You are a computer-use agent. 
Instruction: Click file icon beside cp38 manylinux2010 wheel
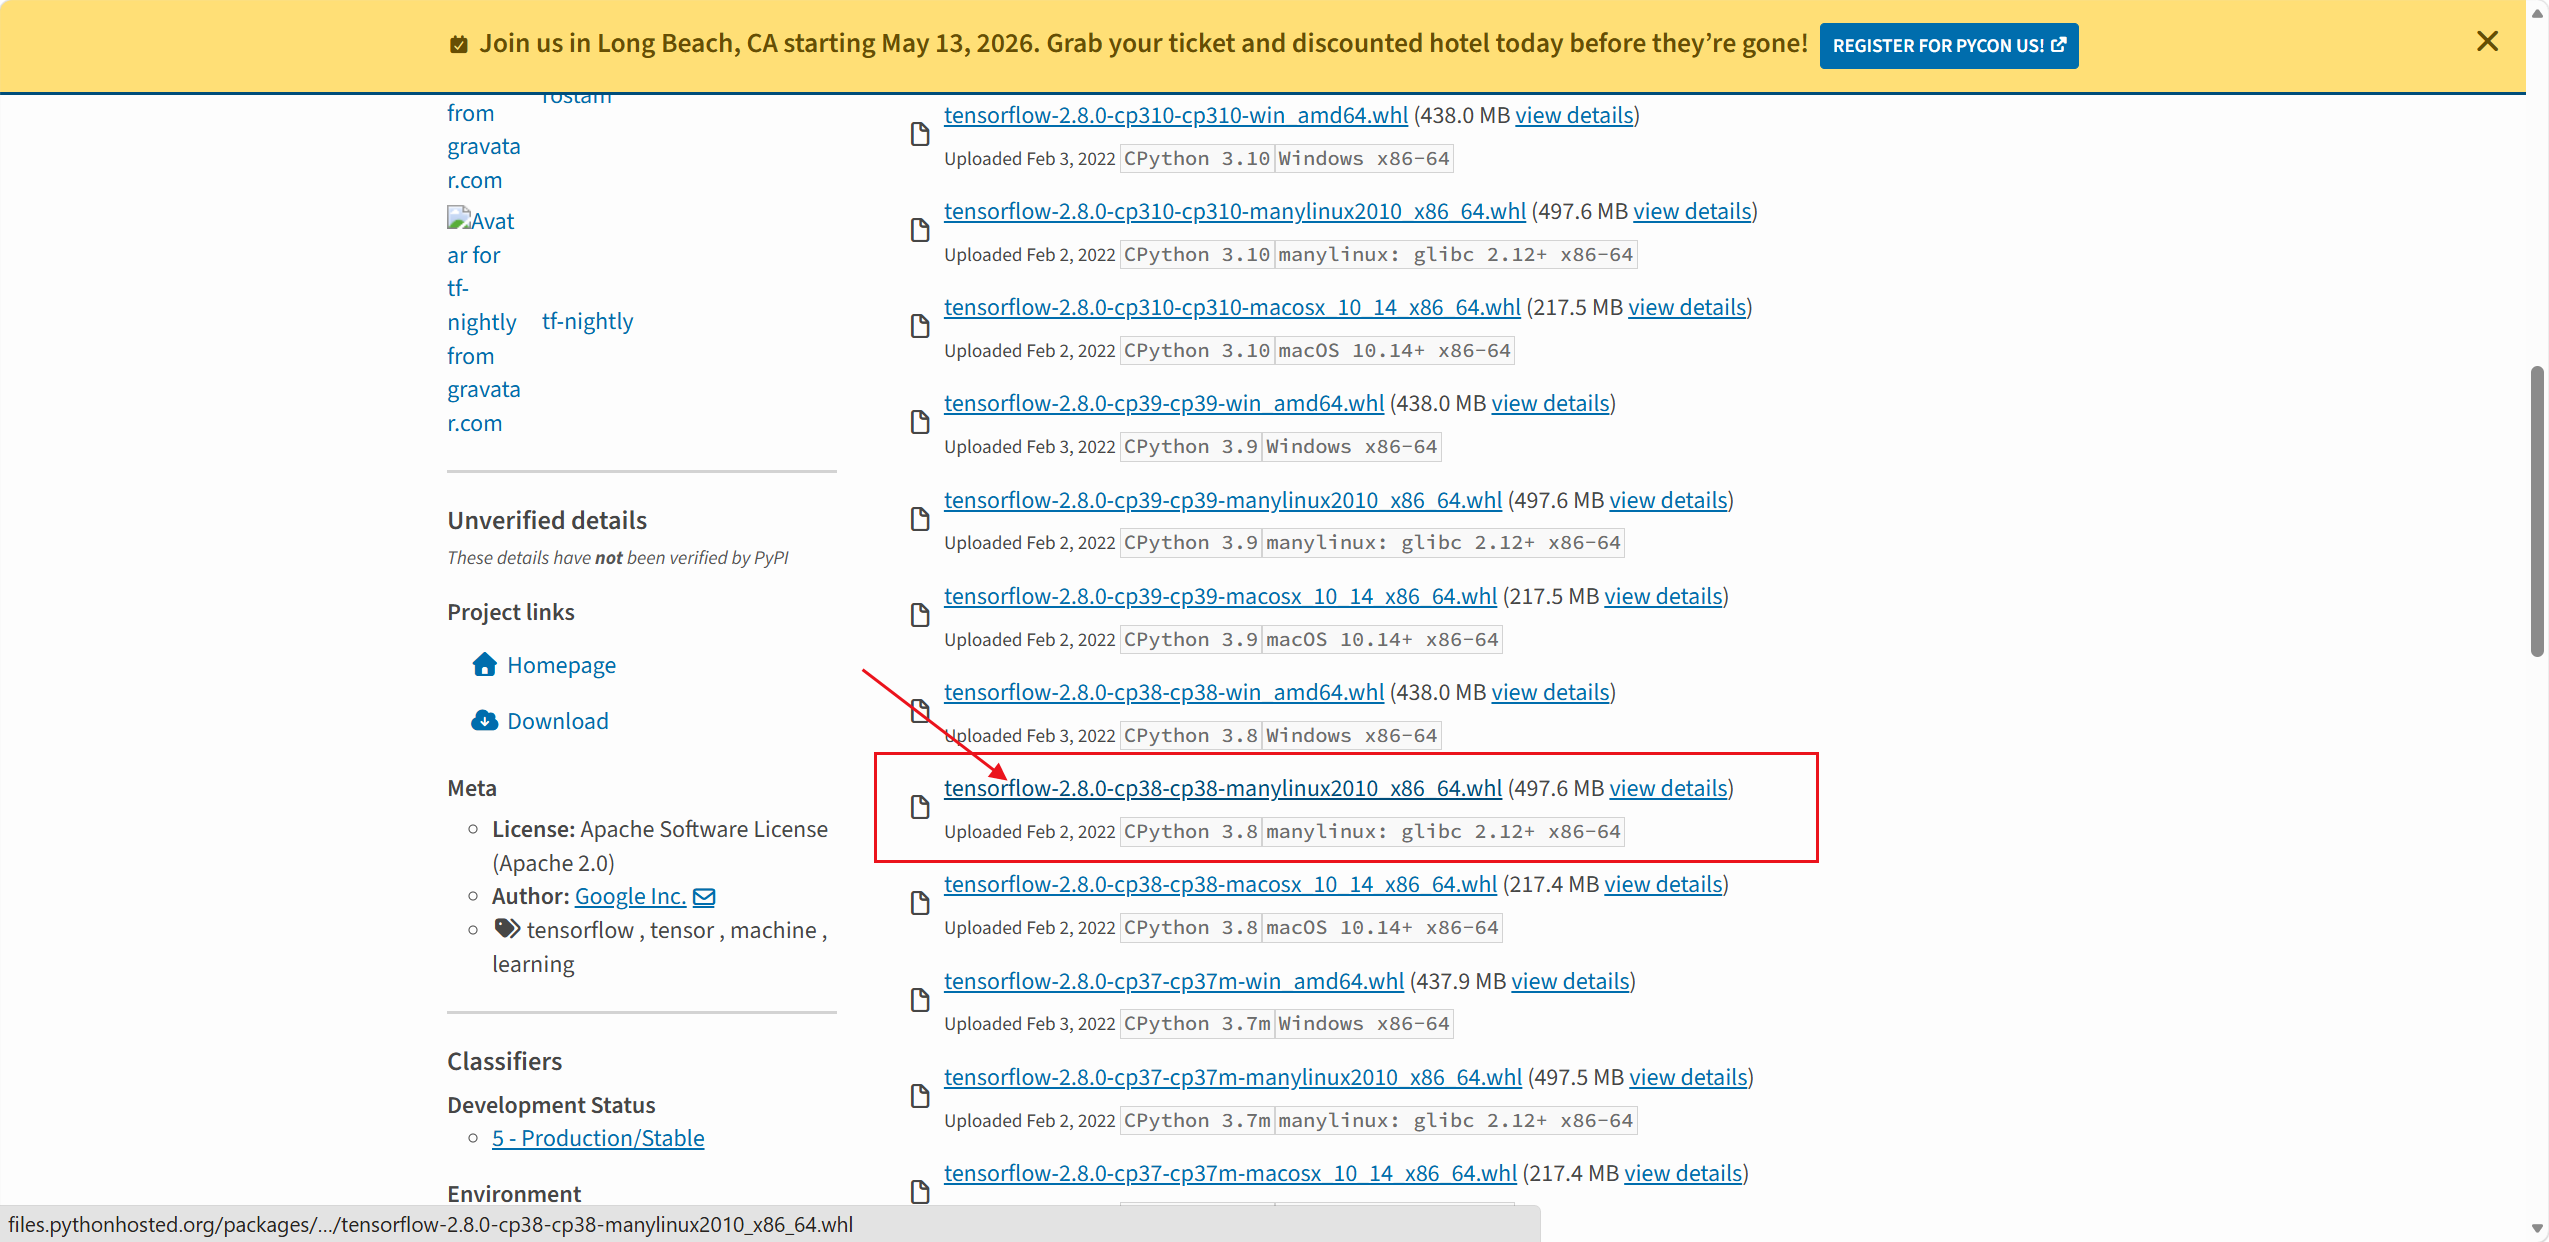920,807
